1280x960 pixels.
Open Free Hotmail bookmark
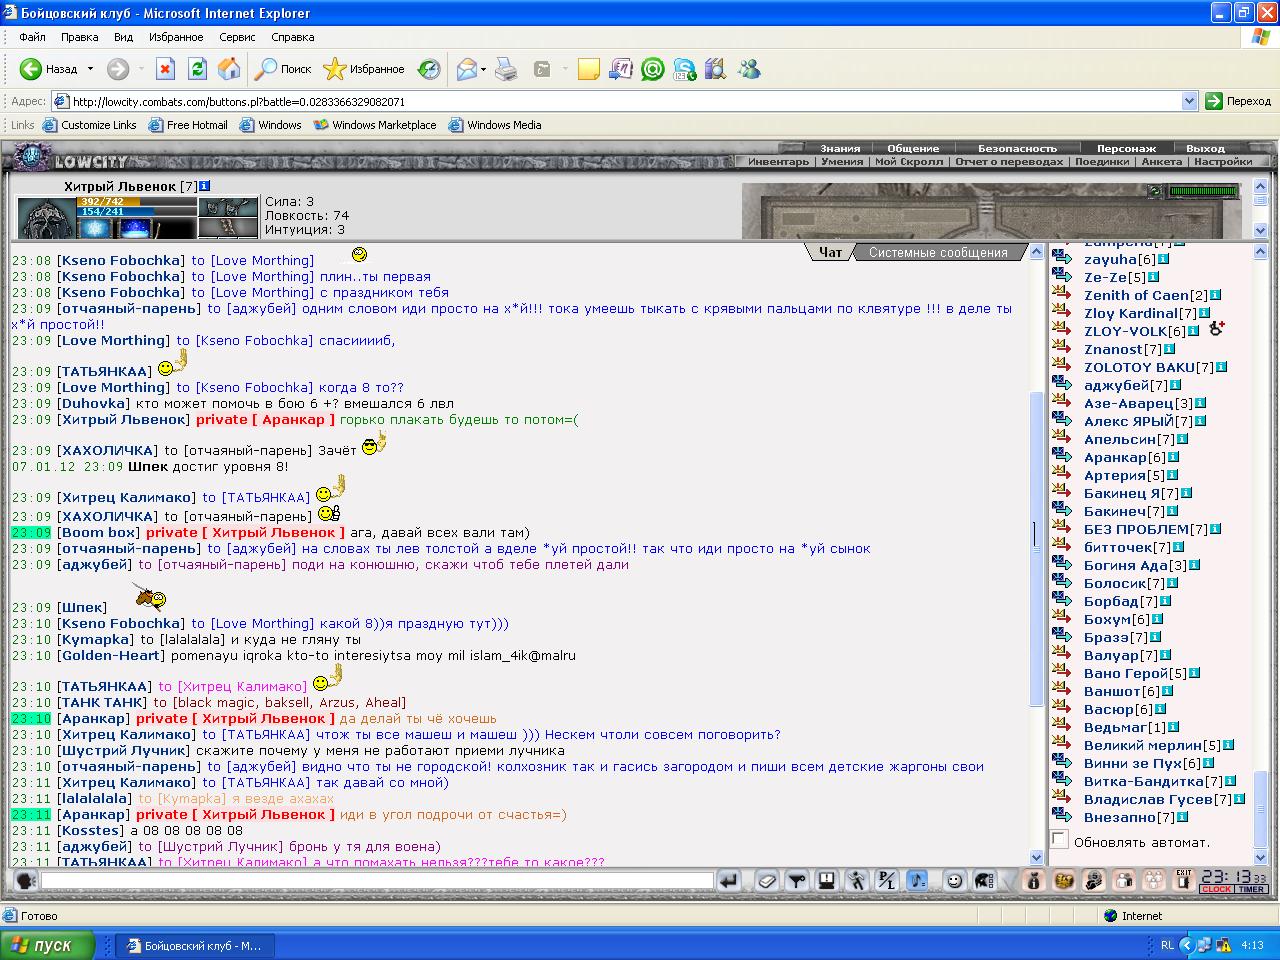pyautogui.click(x=188, y=125)
